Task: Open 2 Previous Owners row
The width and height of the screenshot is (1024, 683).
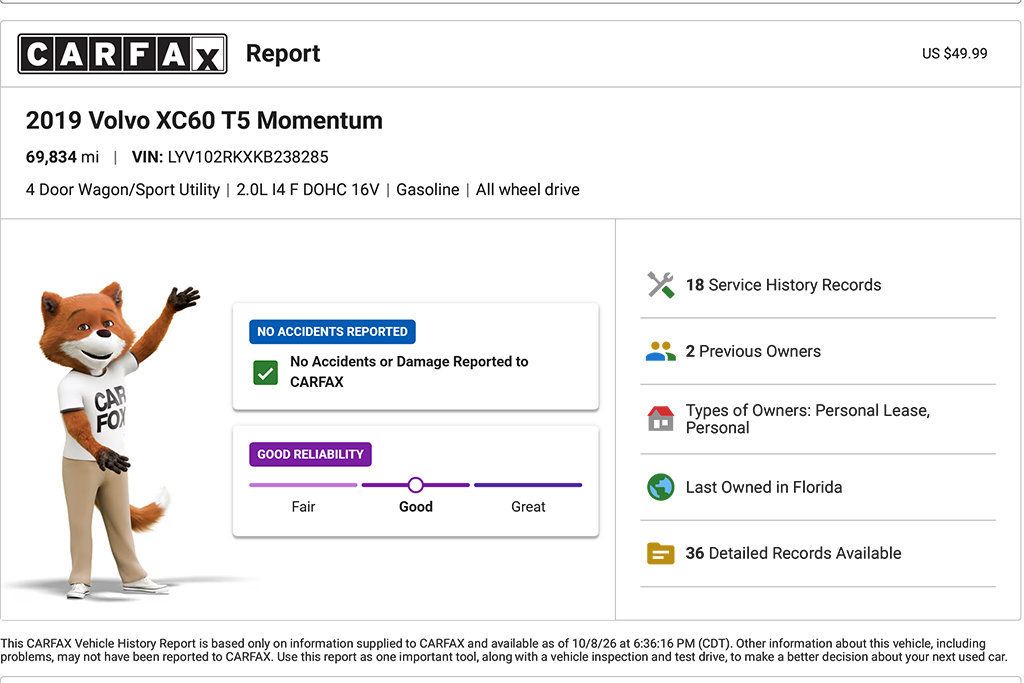Action: point(818,351)
